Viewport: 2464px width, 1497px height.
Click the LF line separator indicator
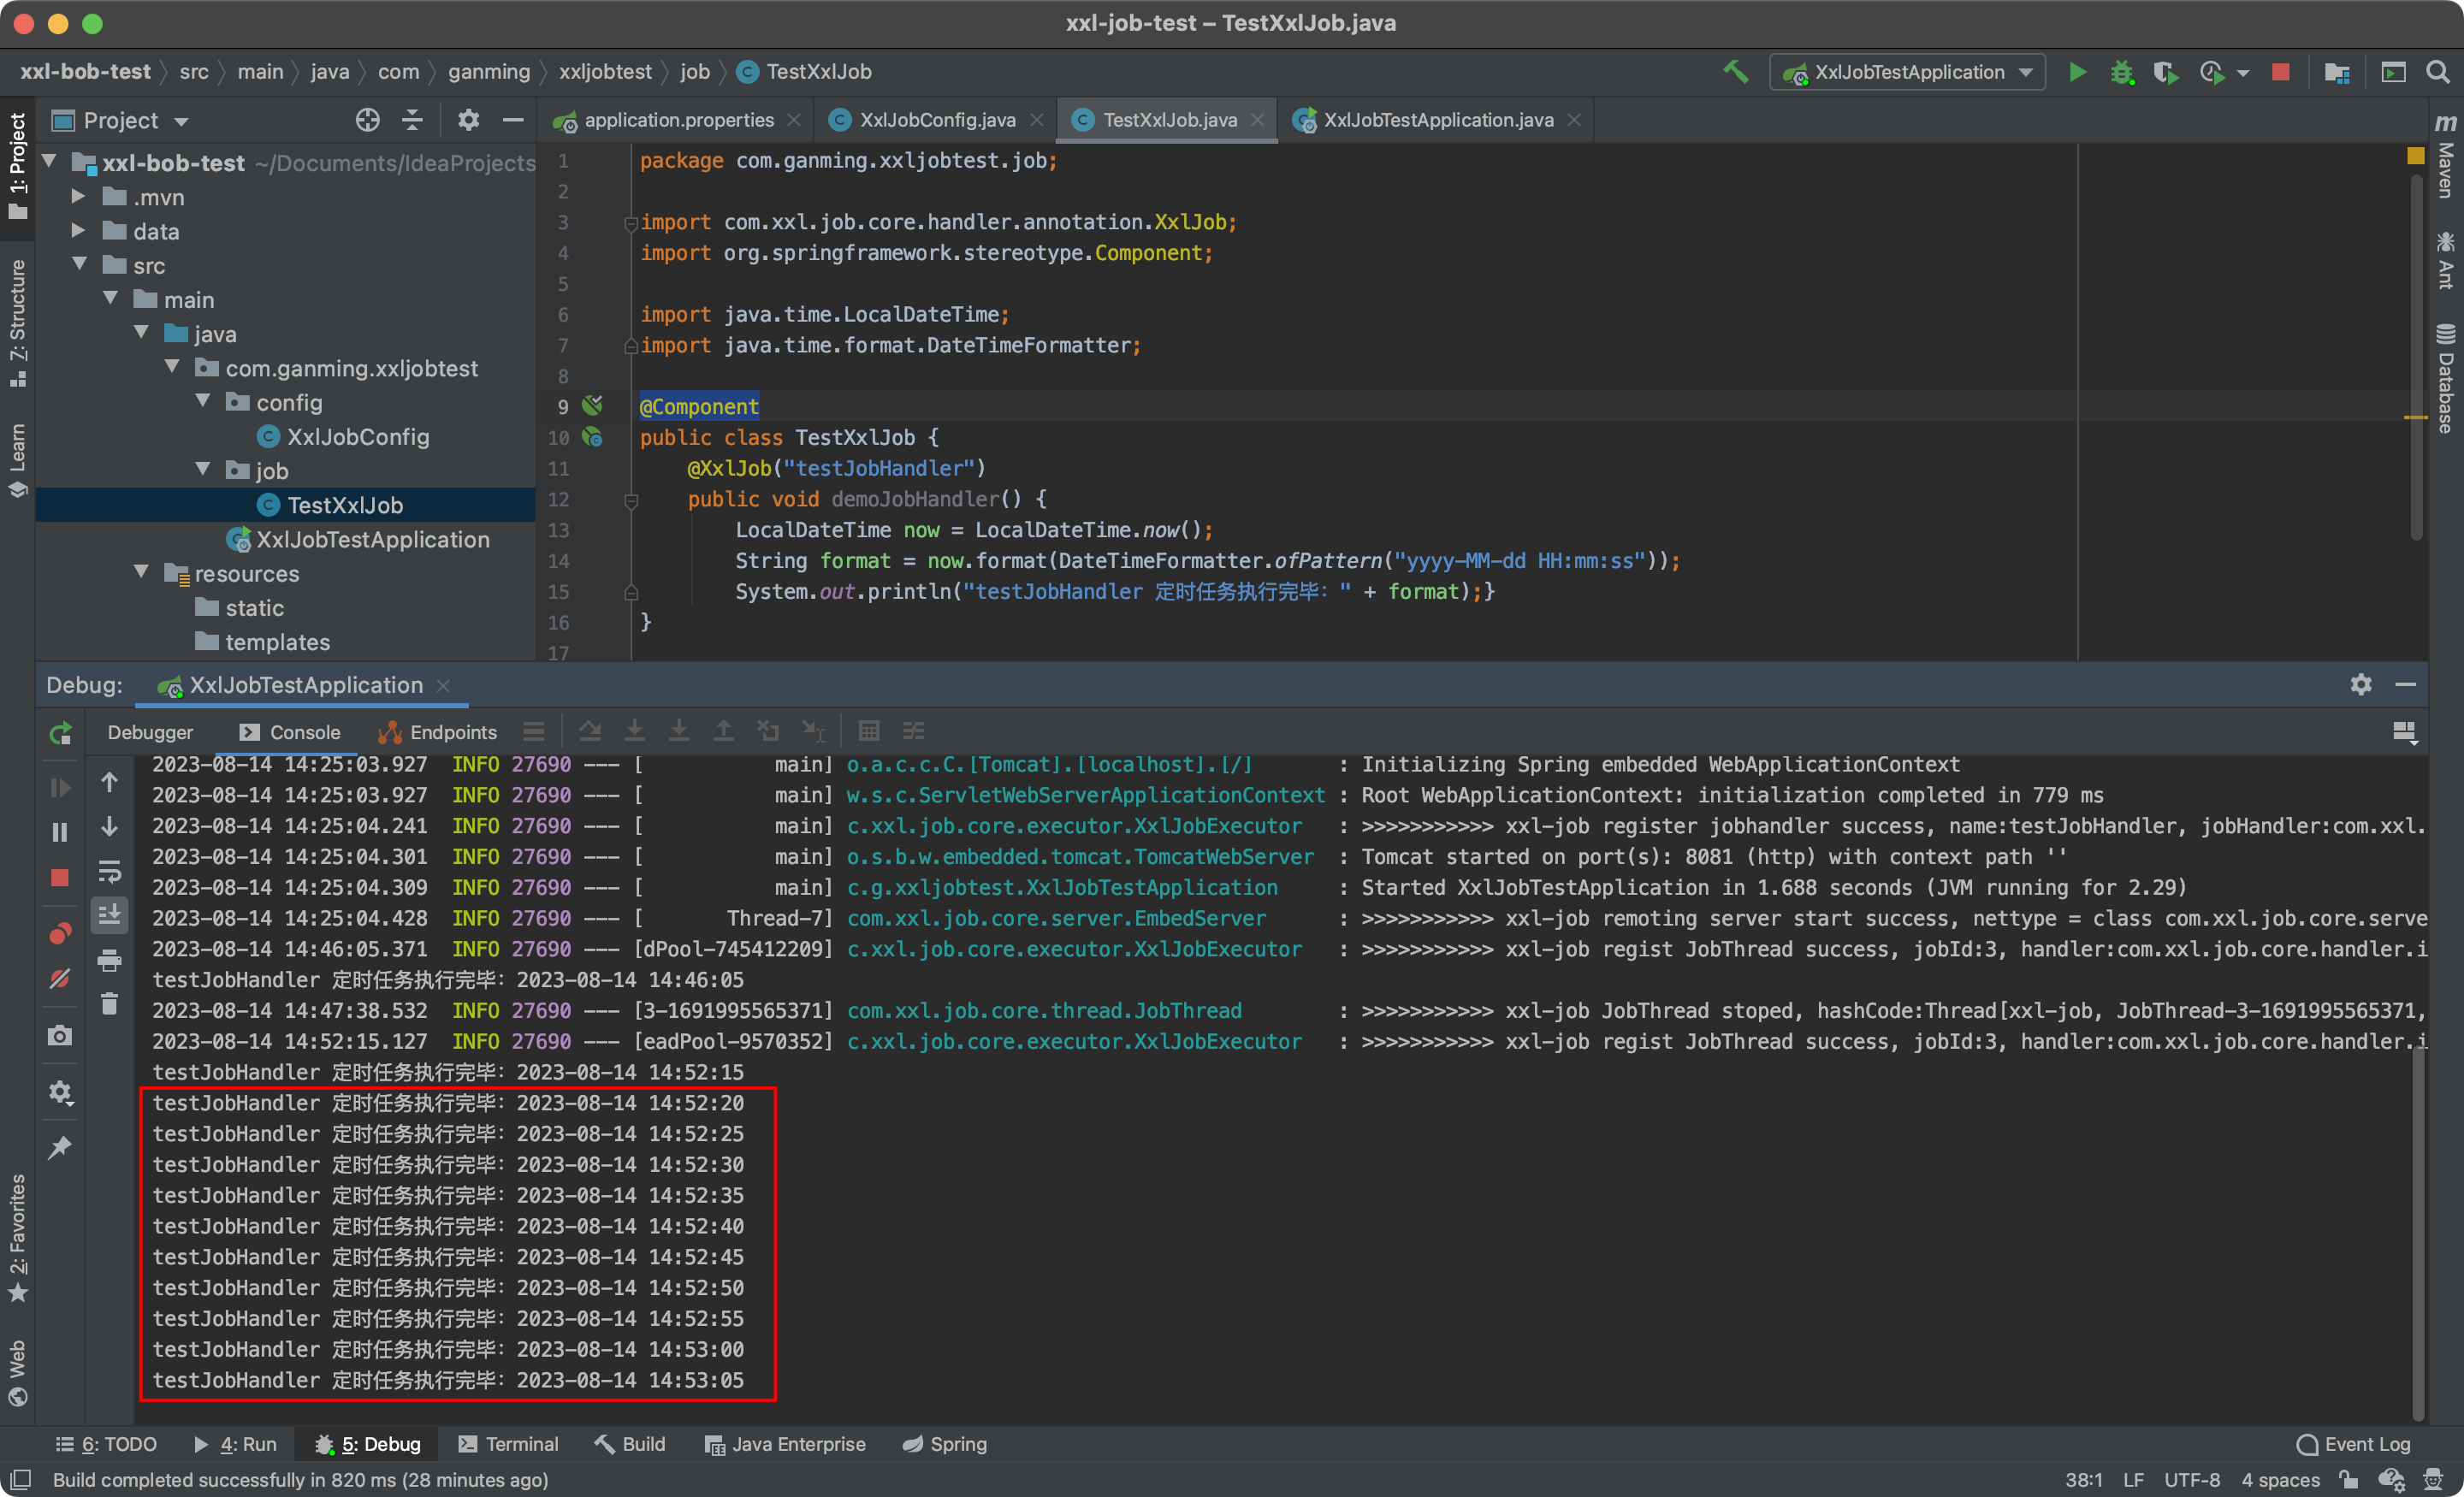click(x=2133, y=1479)
